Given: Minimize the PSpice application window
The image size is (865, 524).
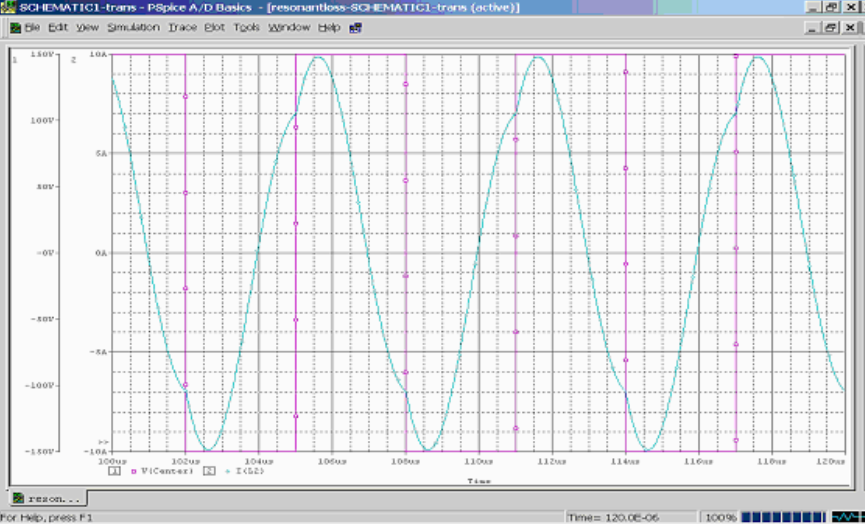Looking at the screenshot, I should (813, 7).
